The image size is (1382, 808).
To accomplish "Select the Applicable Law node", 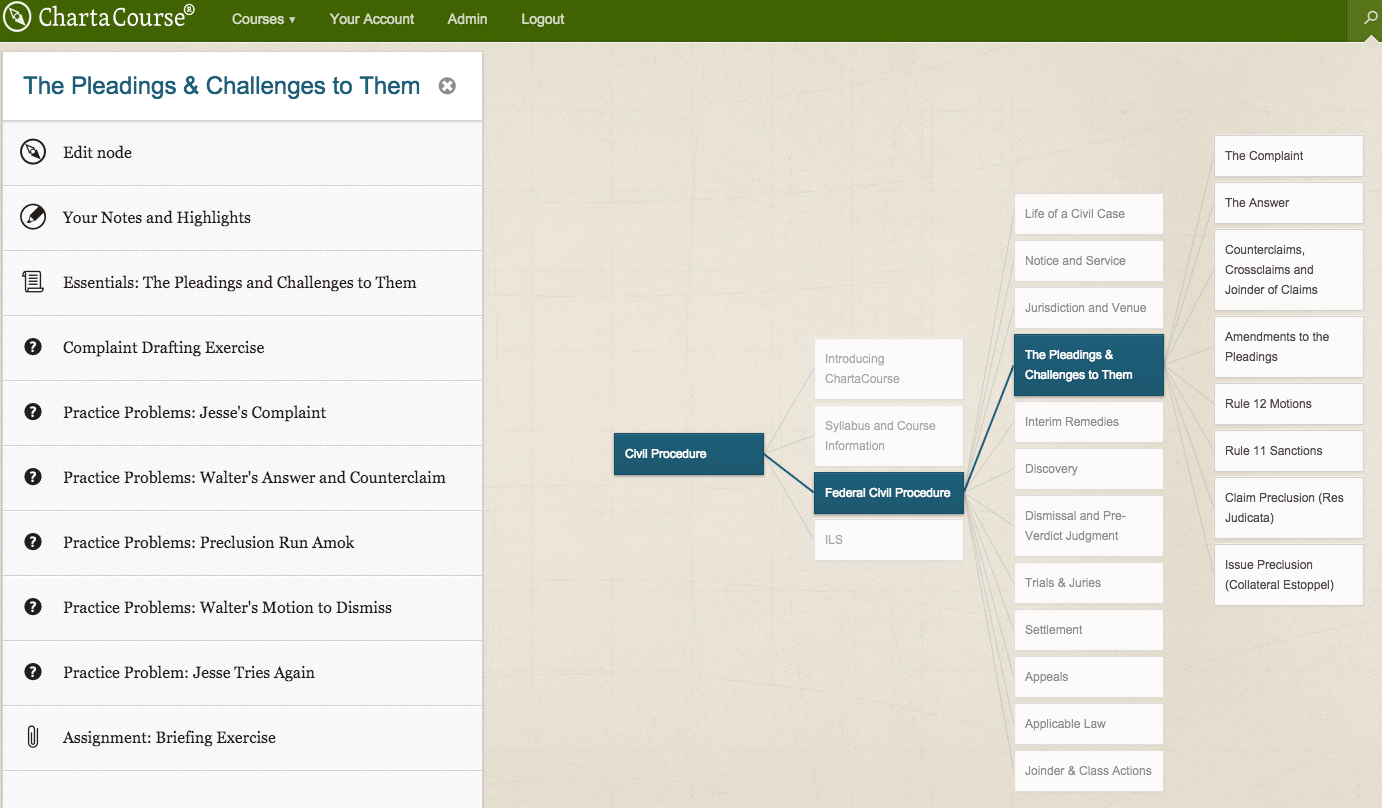I will [x=1089, y=724].
